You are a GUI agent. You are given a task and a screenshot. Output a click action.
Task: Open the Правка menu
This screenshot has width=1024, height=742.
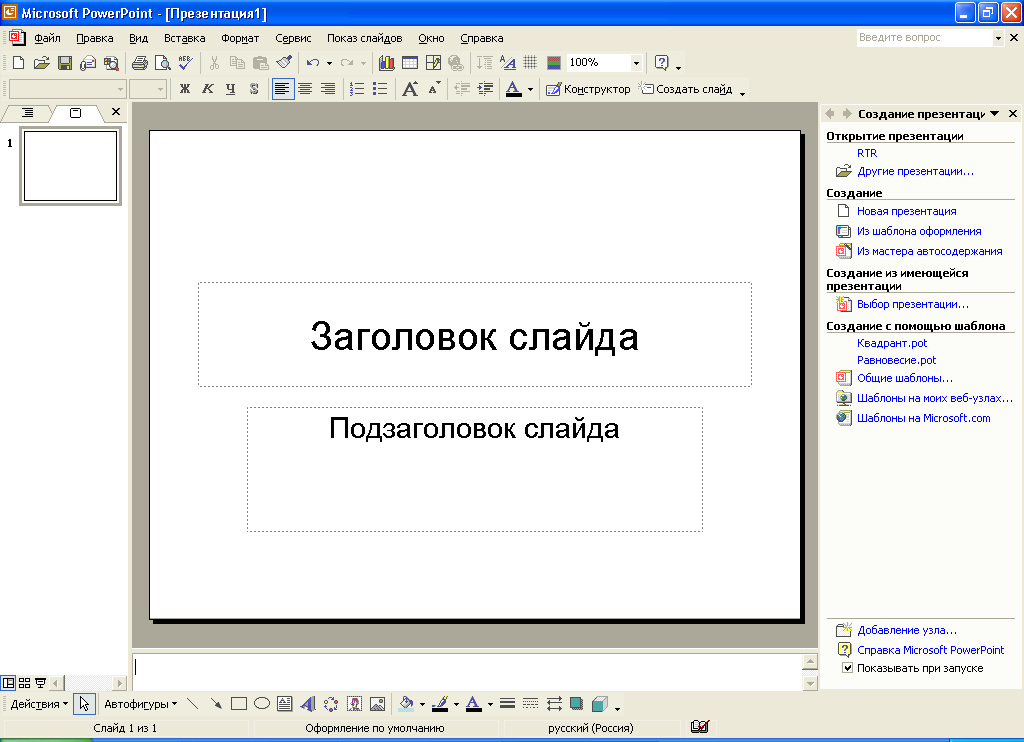[x=95, y=38]
